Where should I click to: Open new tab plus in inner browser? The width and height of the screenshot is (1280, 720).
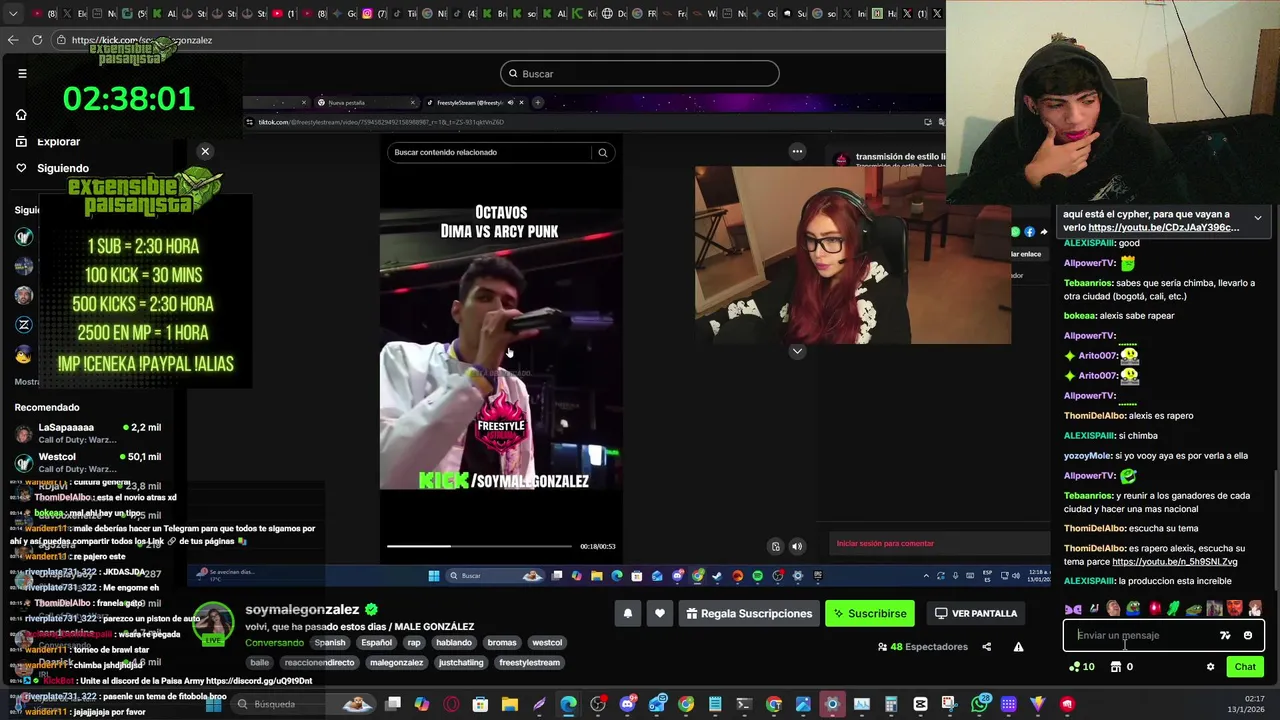click(537, 102)
